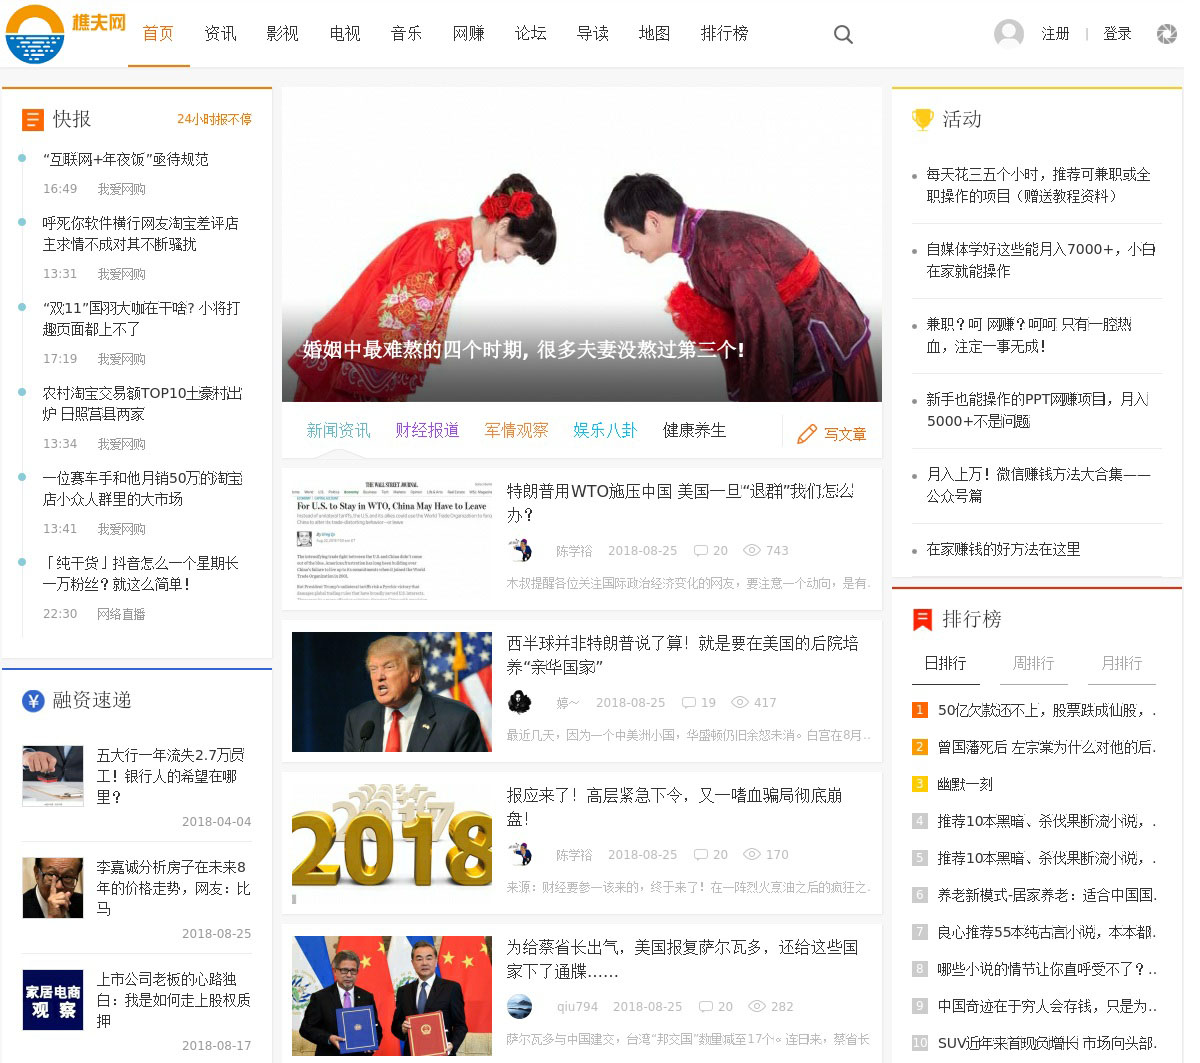Open 抖音 一万粉丝 news item
This screenshot has height=1063, width=1200.
point(140,574)
